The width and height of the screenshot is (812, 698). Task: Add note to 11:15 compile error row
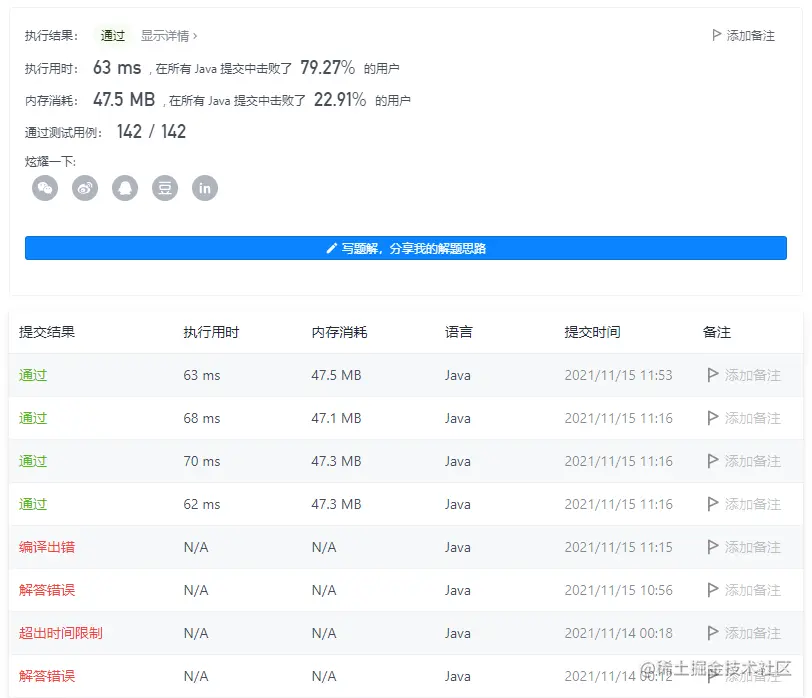(744, 547)
